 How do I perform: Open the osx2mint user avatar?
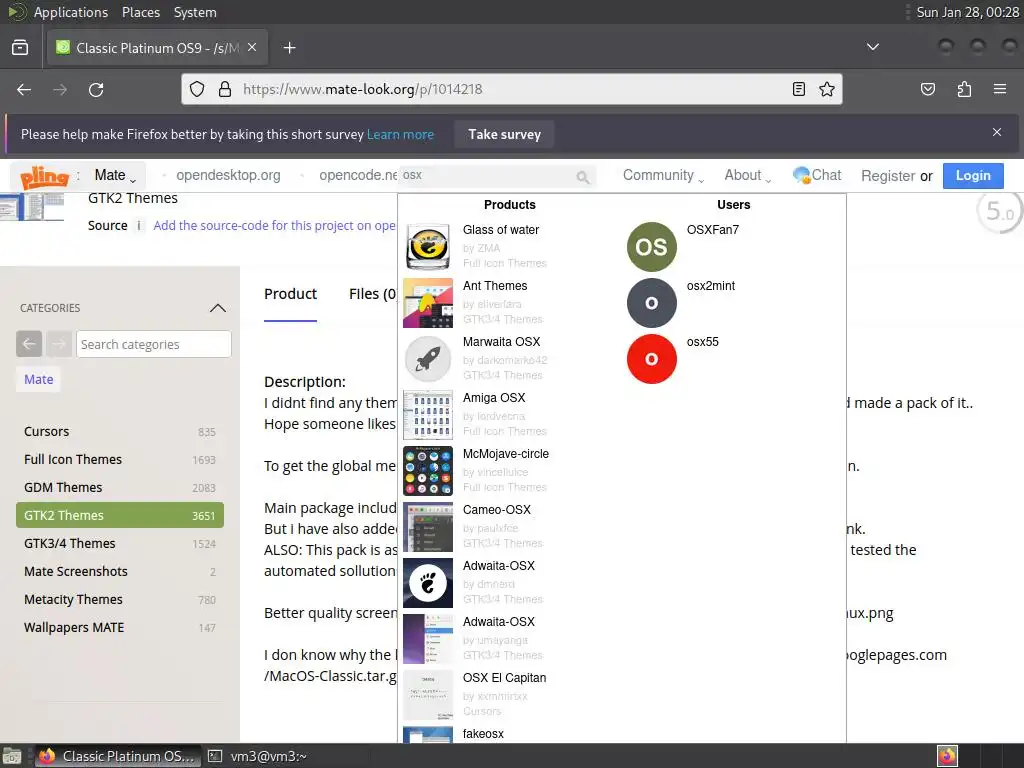(651, 303)
